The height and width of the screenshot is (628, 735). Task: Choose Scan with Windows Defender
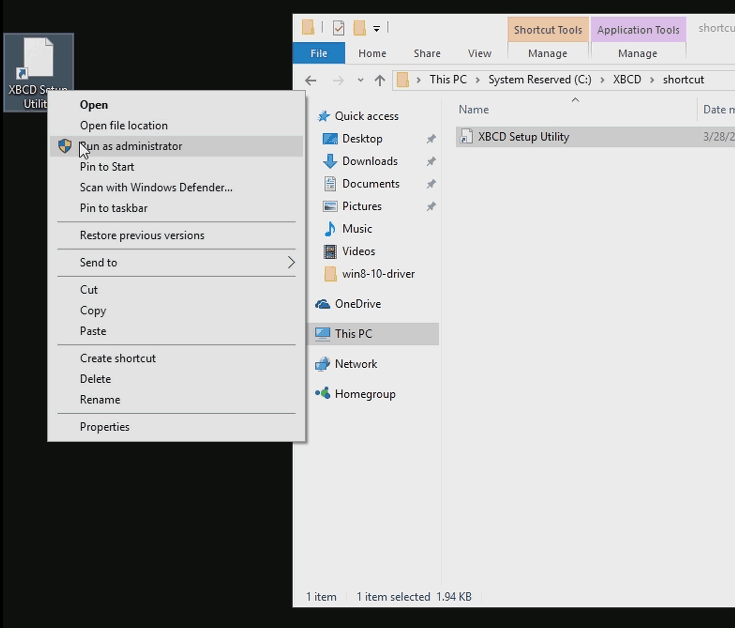tap(176, 187)
